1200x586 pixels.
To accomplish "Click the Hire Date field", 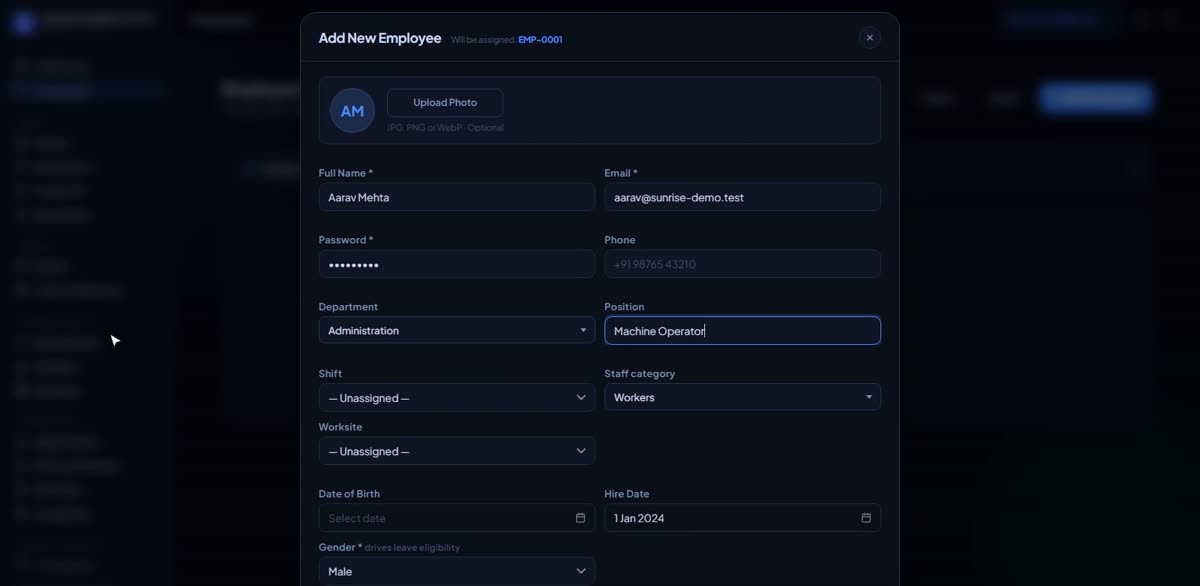I will coord(742,518).
